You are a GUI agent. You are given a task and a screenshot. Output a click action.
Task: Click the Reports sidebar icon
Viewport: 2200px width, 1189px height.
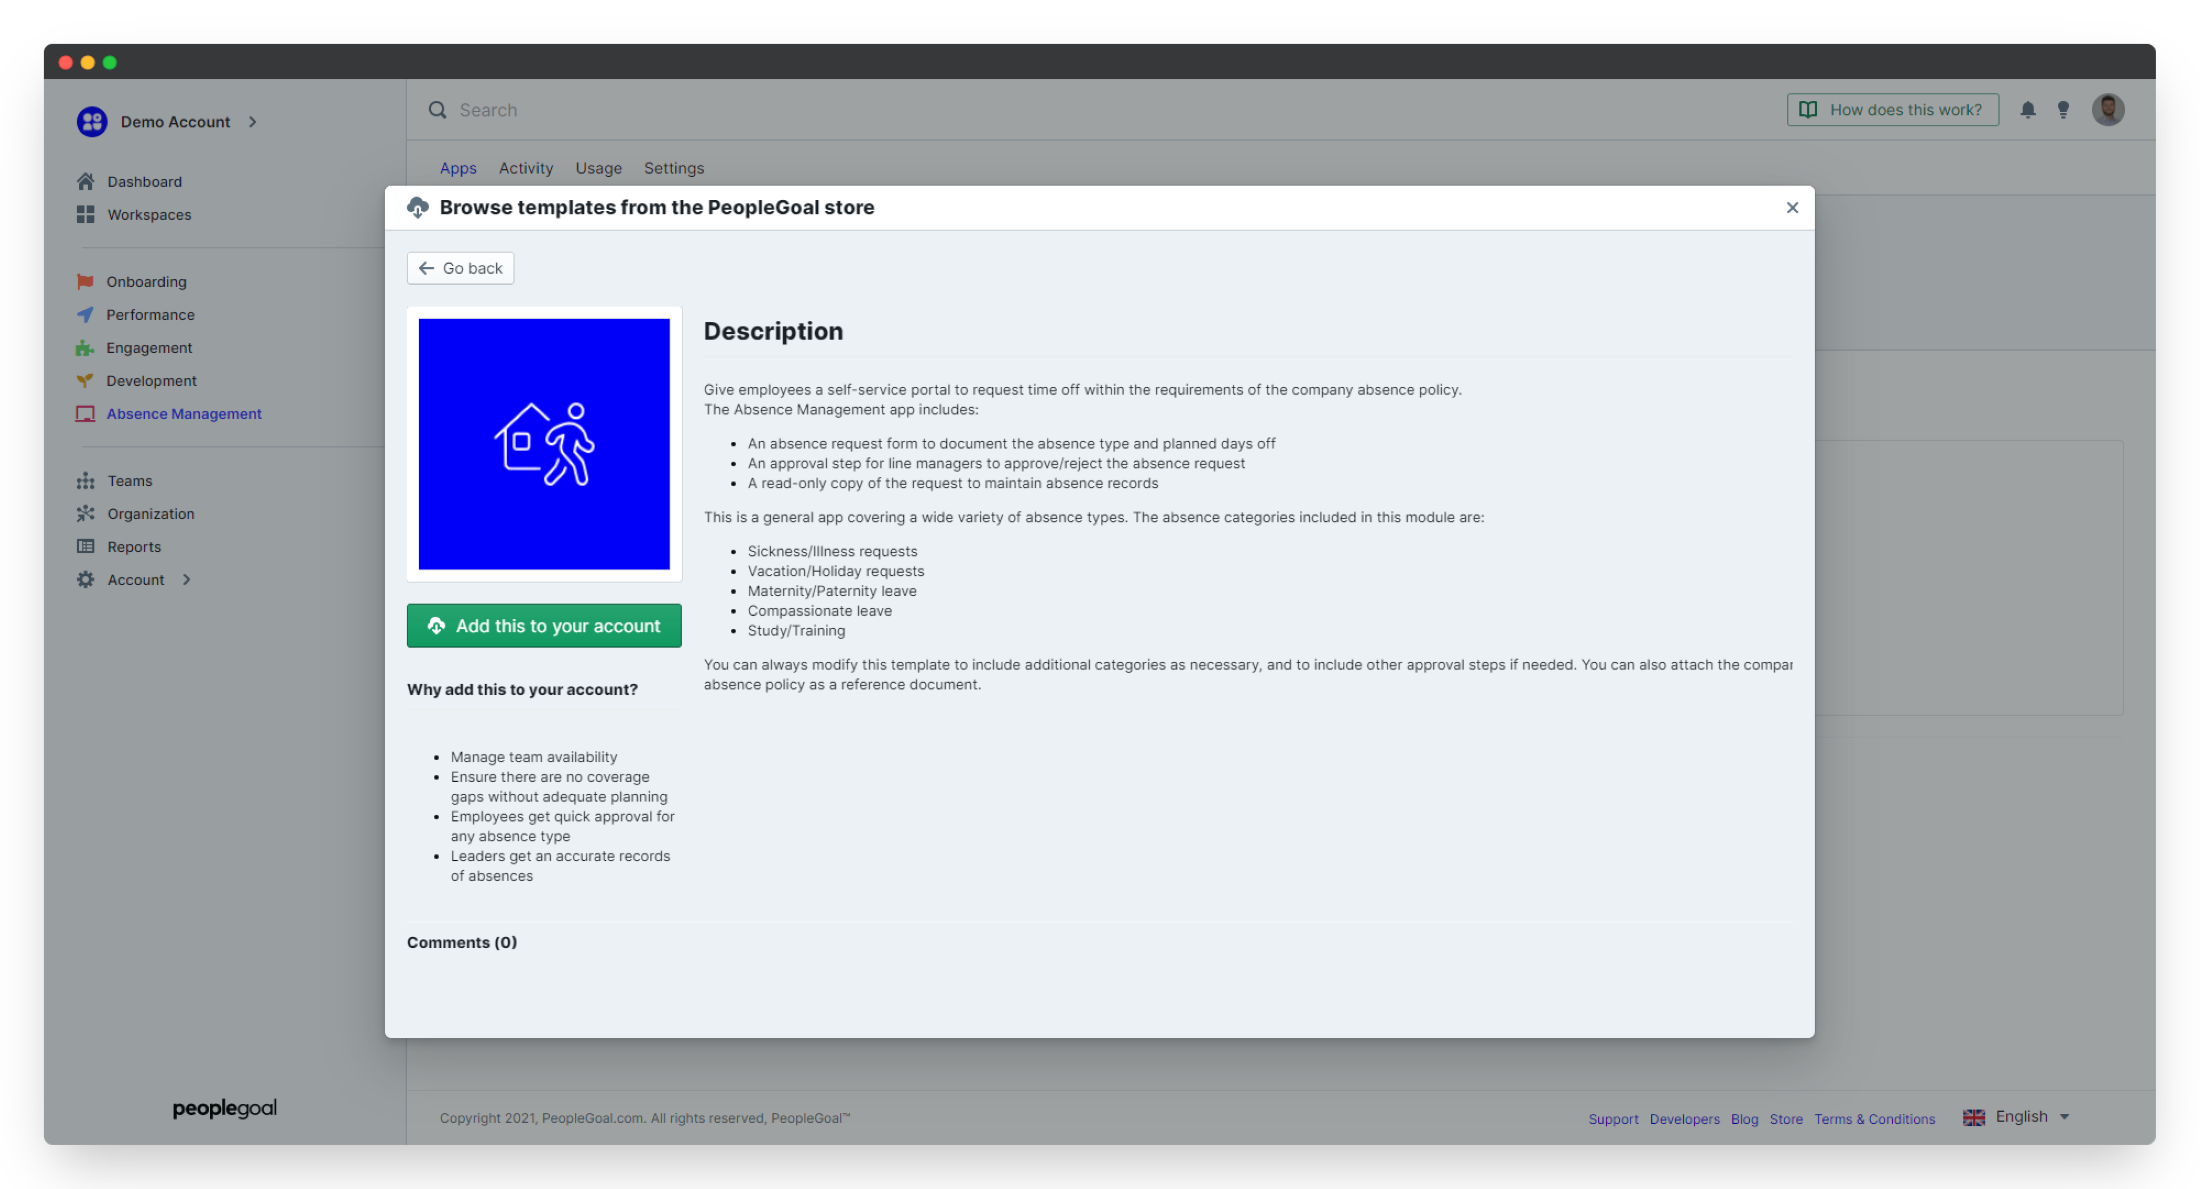tap(86, 546)
